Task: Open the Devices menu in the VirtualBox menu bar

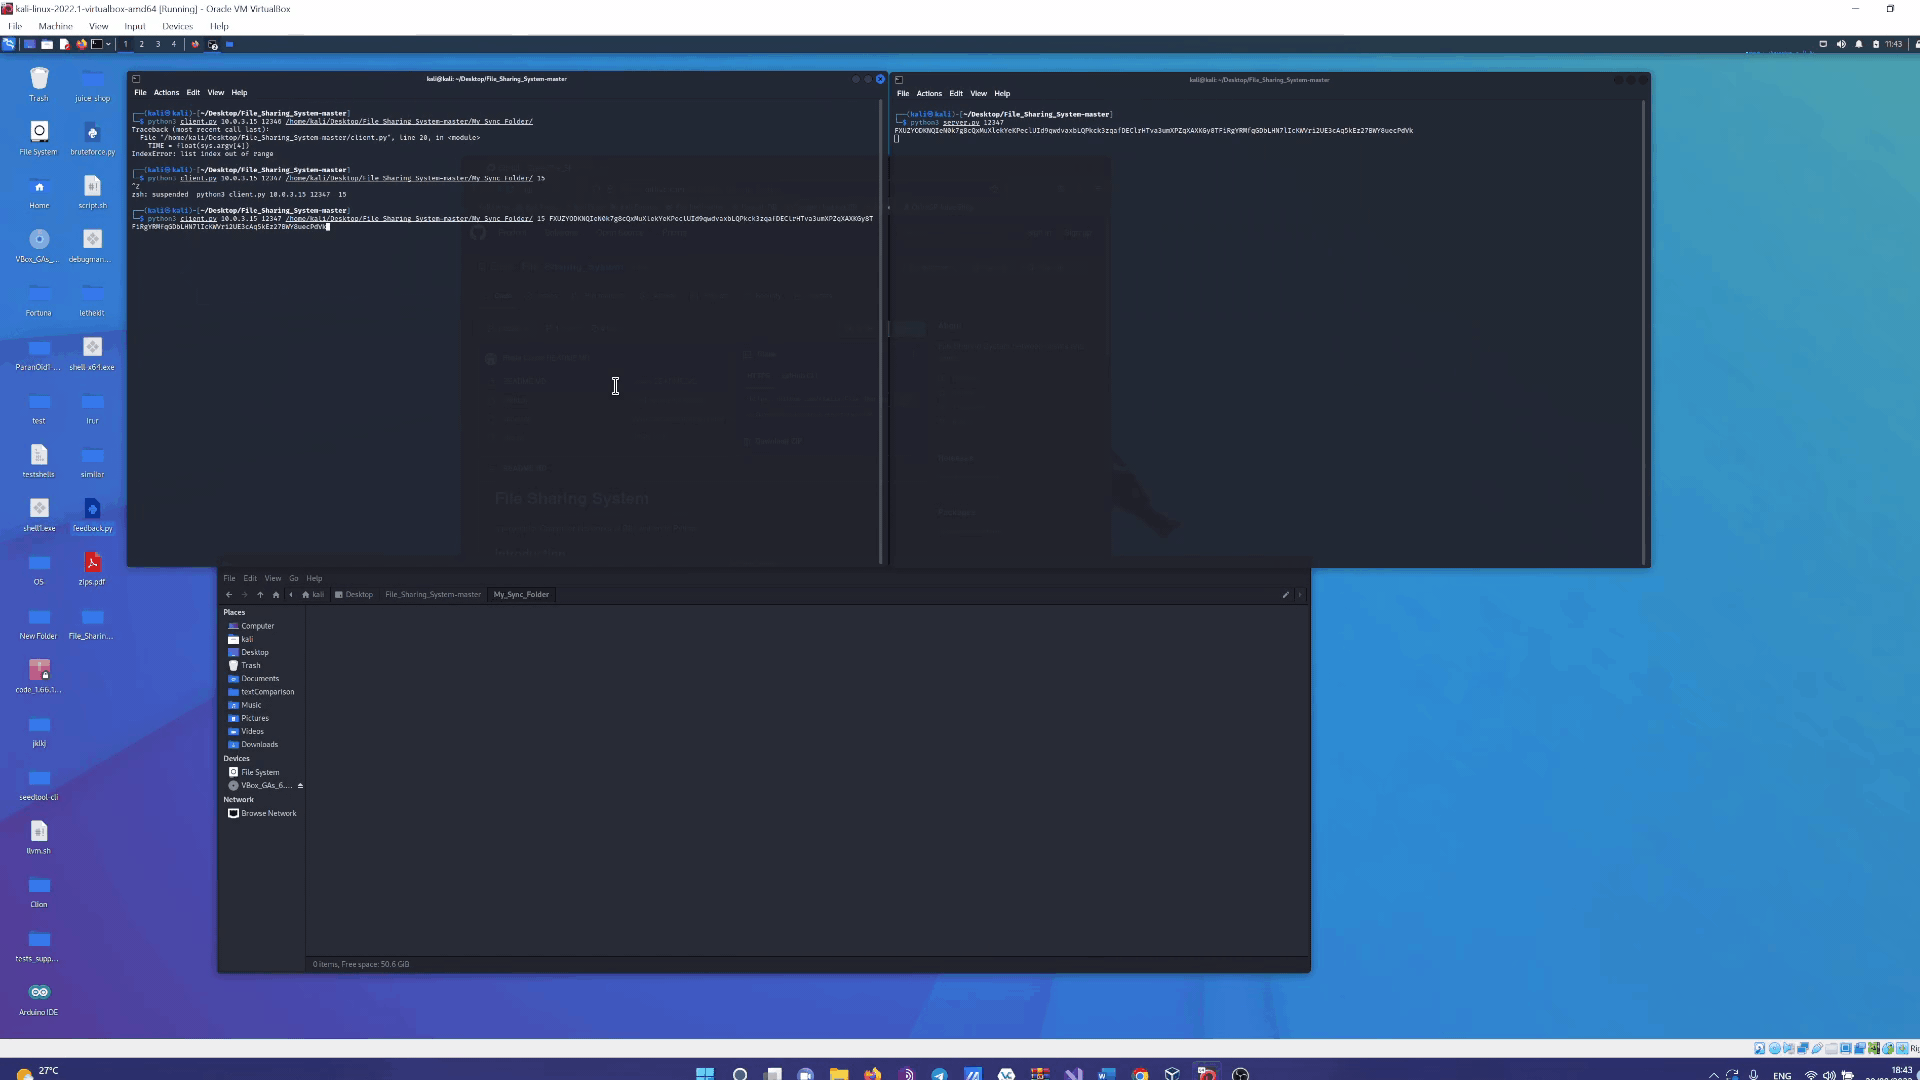Action: tap(177, 26)
